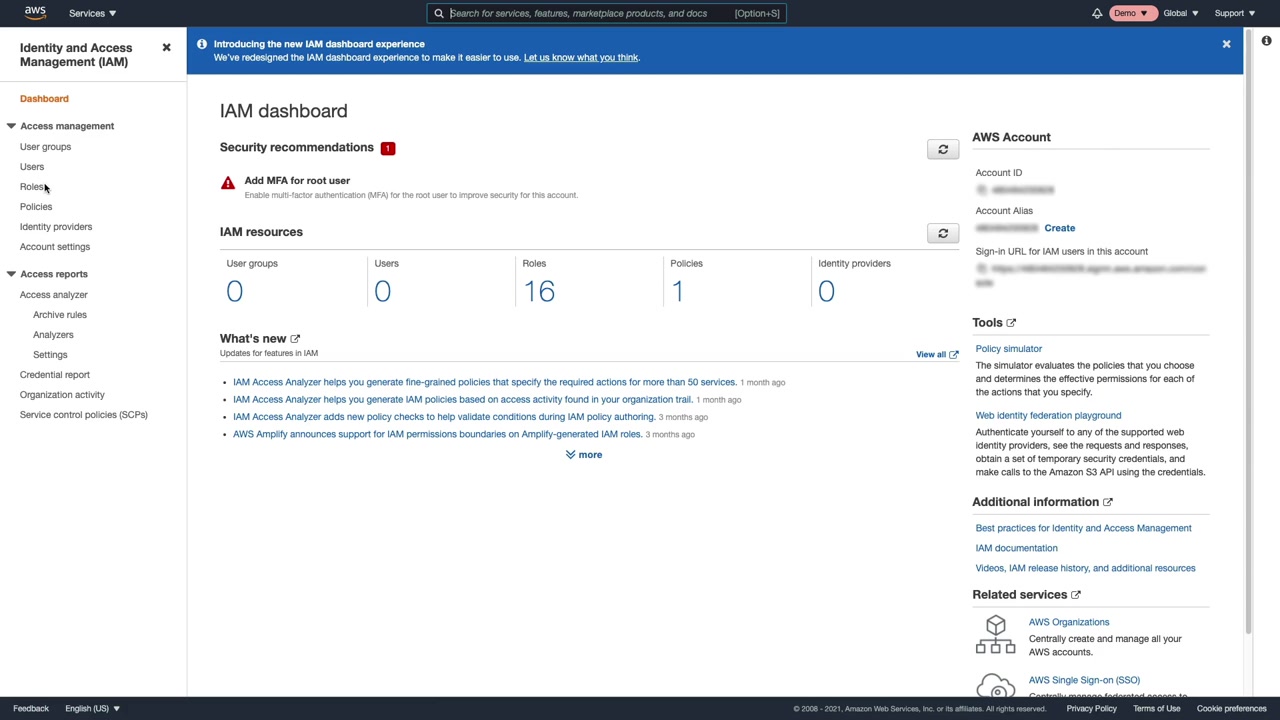Image resolution: width=1280 pixels, height=720 pixels.
Task: Open external link icon beside Tools
Action: pos(1011,323)
